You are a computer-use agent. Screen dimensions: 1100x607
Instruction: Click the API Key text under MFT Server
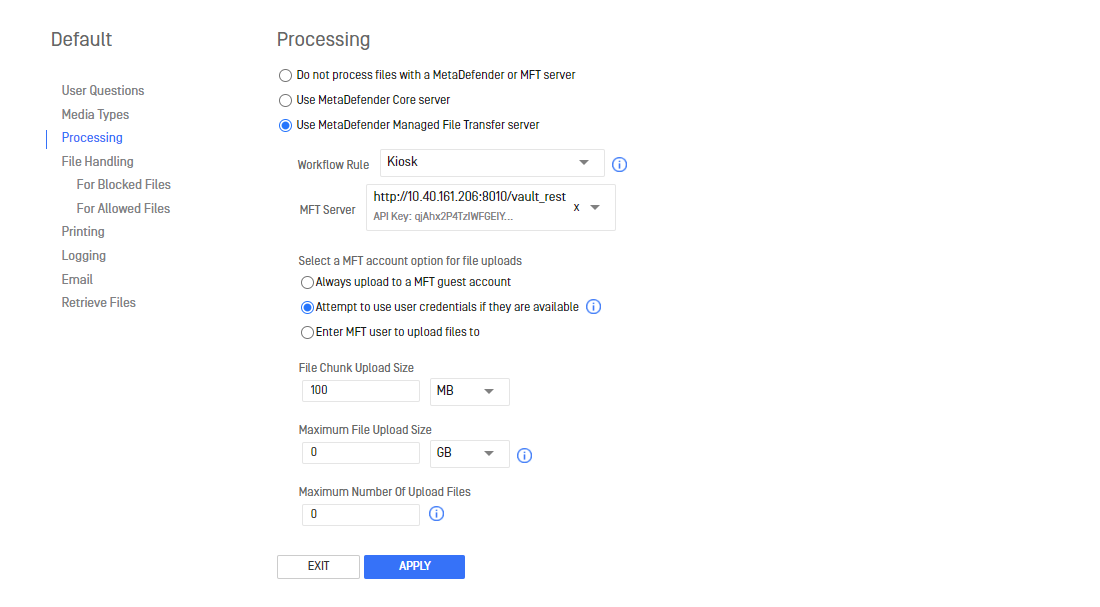pos(443,216)
